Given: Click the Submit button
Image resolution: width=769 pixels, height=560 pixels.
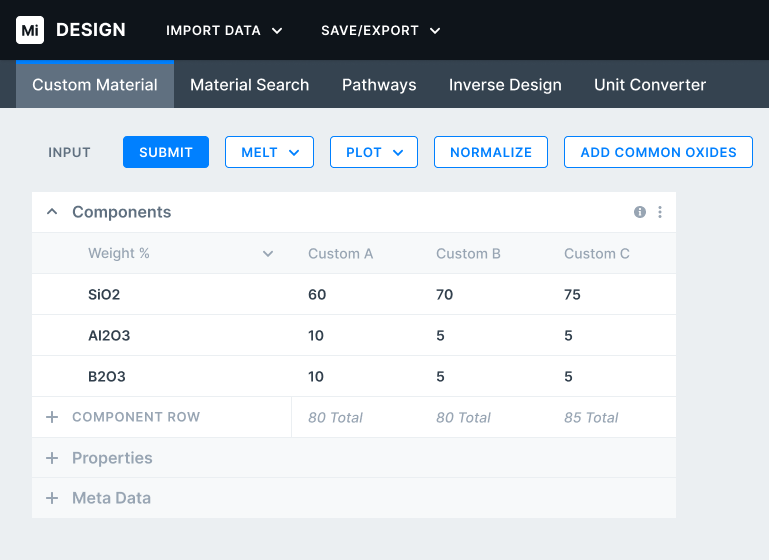Looking at the screenshot, I should point(166,152).
